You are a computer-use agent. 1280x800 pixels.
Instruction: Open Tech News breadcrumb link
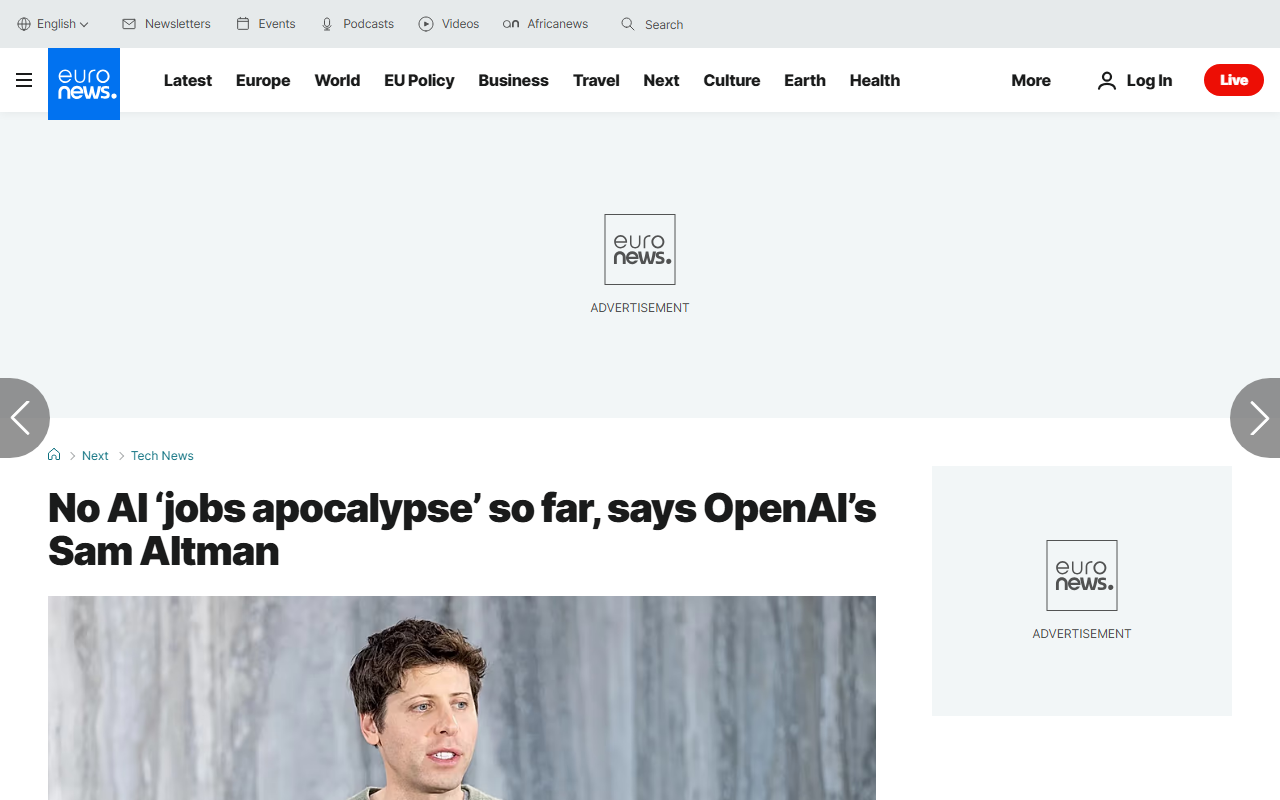162,455
